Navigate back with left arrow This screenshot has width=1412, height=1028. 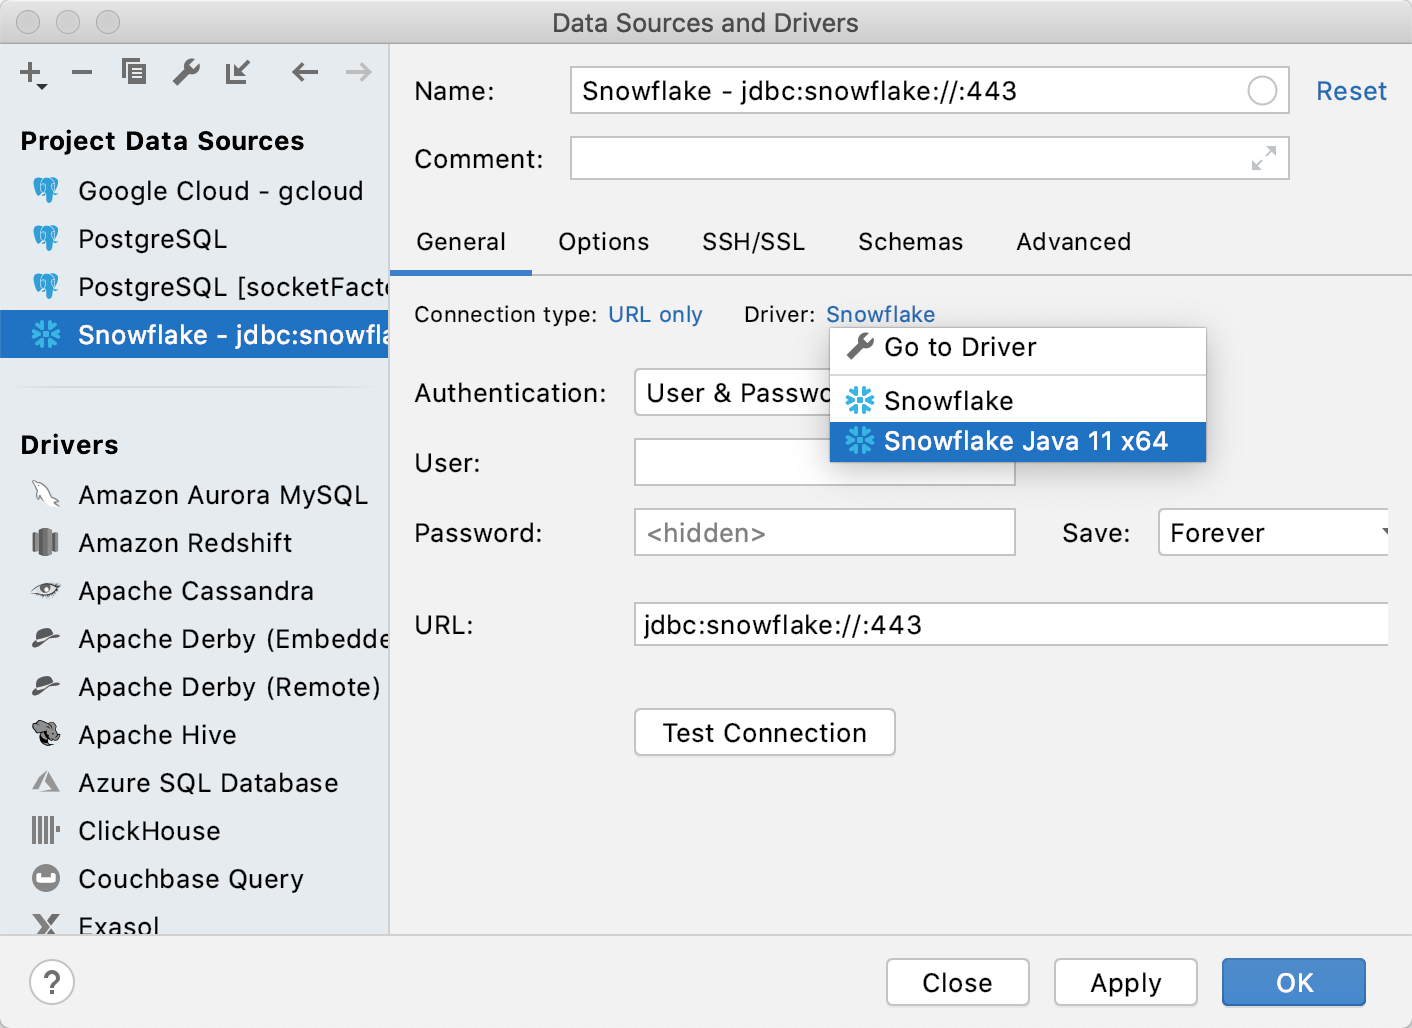(x=305, y=72)
